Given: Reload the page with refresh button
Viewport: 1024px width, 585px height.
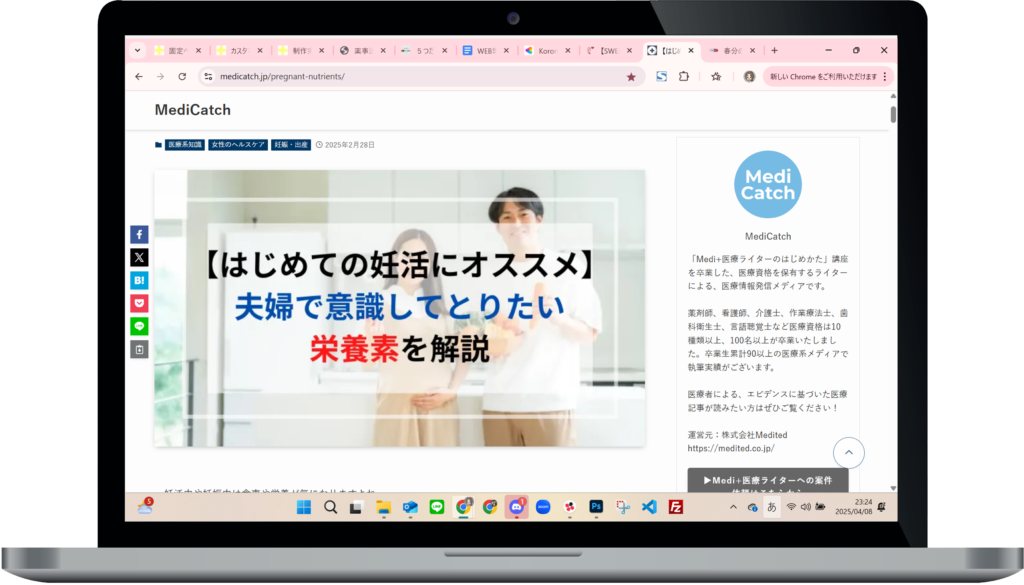Looking at the screenshot, I should 182,76.
